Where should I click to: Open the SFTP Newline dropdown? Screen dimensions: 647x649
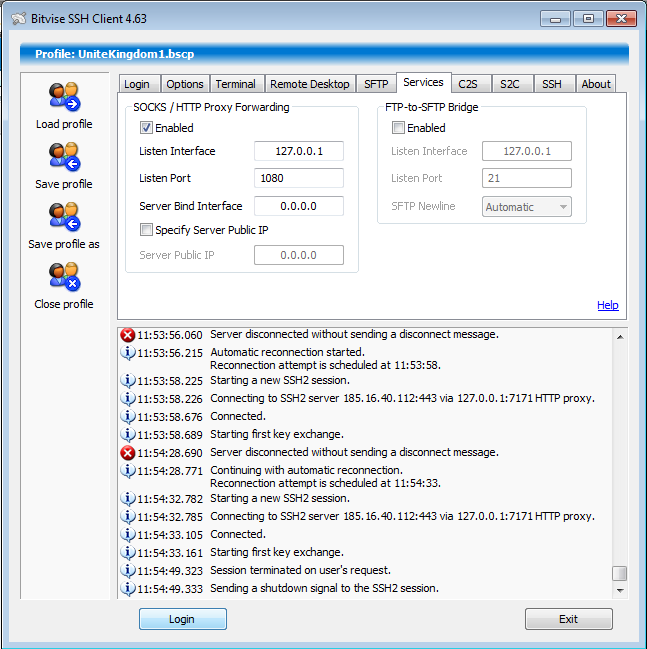[527, 207]
